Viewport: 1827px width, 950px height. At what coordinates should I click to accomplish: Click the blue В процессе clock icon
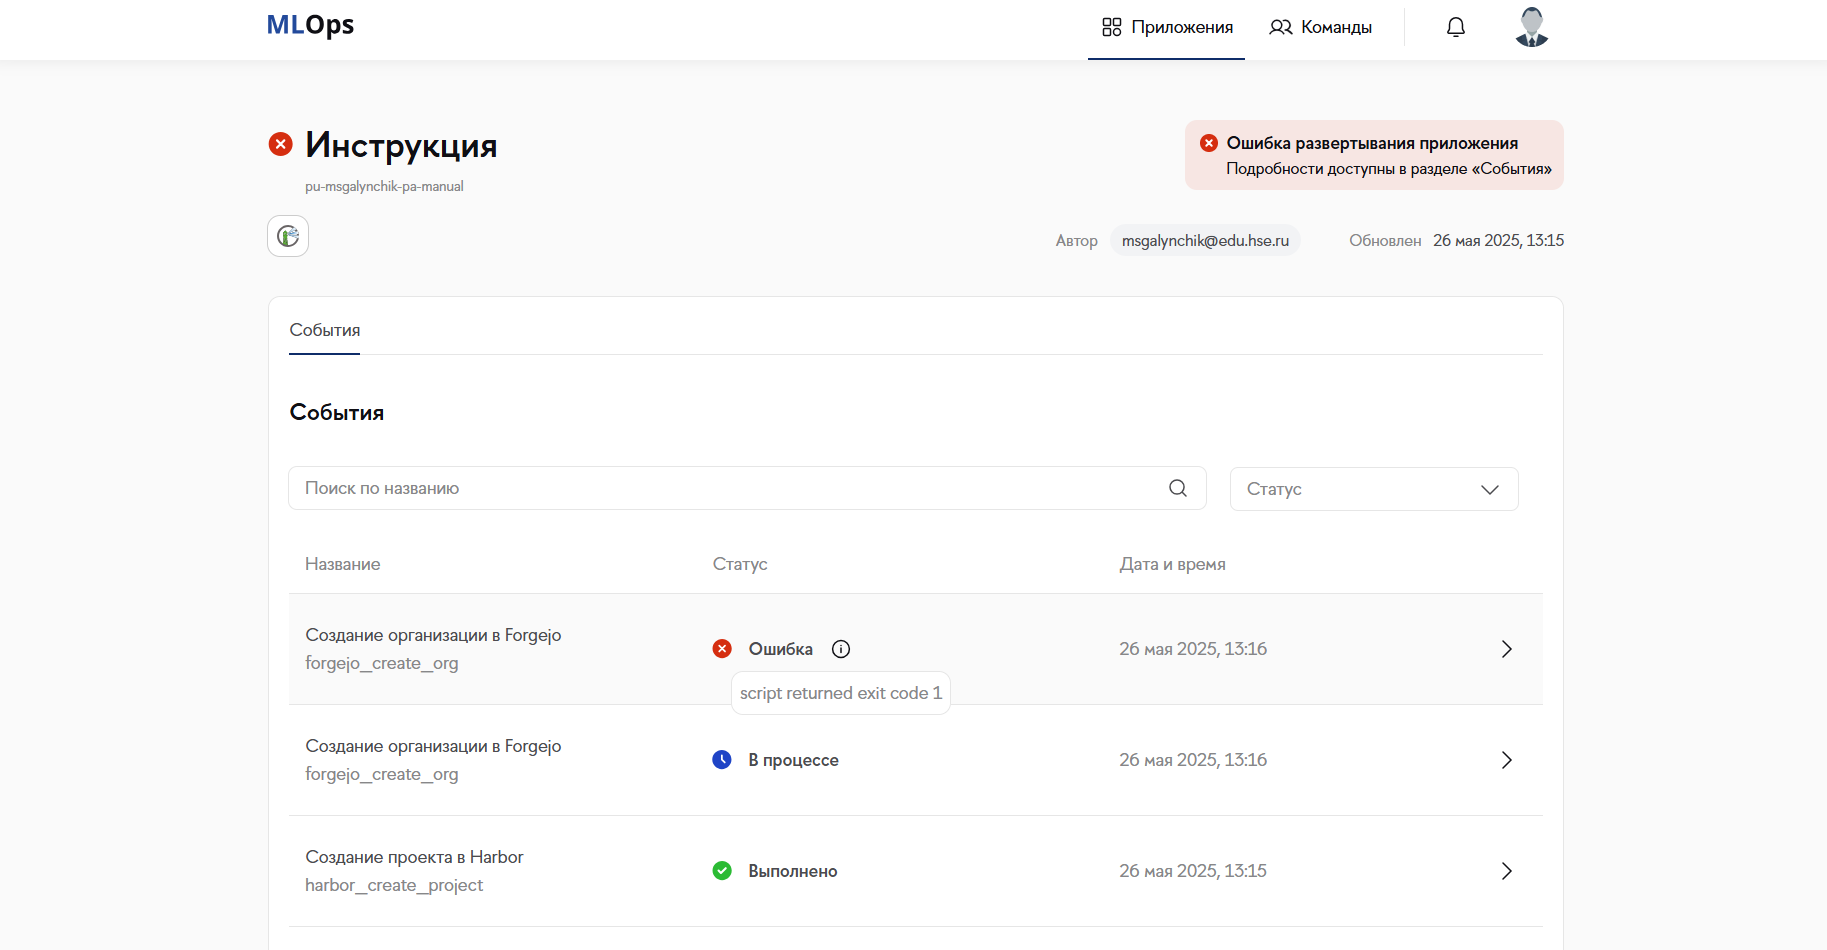pyautogui.click(x=722, y=760)
